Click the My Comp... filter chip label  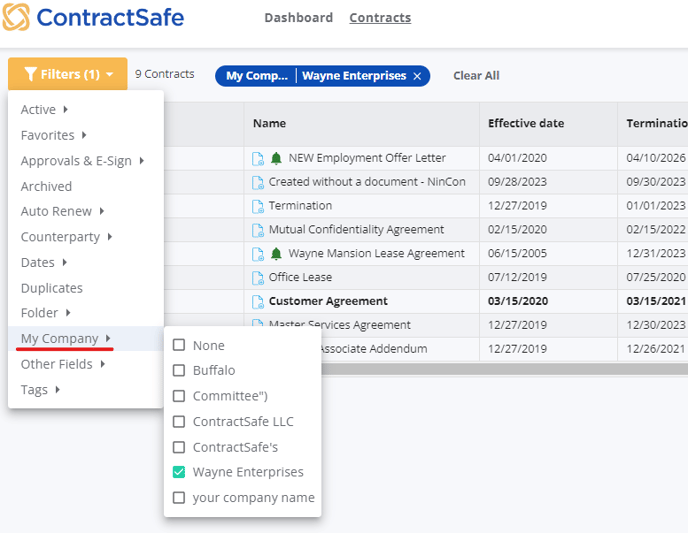(x=257, y=76)
